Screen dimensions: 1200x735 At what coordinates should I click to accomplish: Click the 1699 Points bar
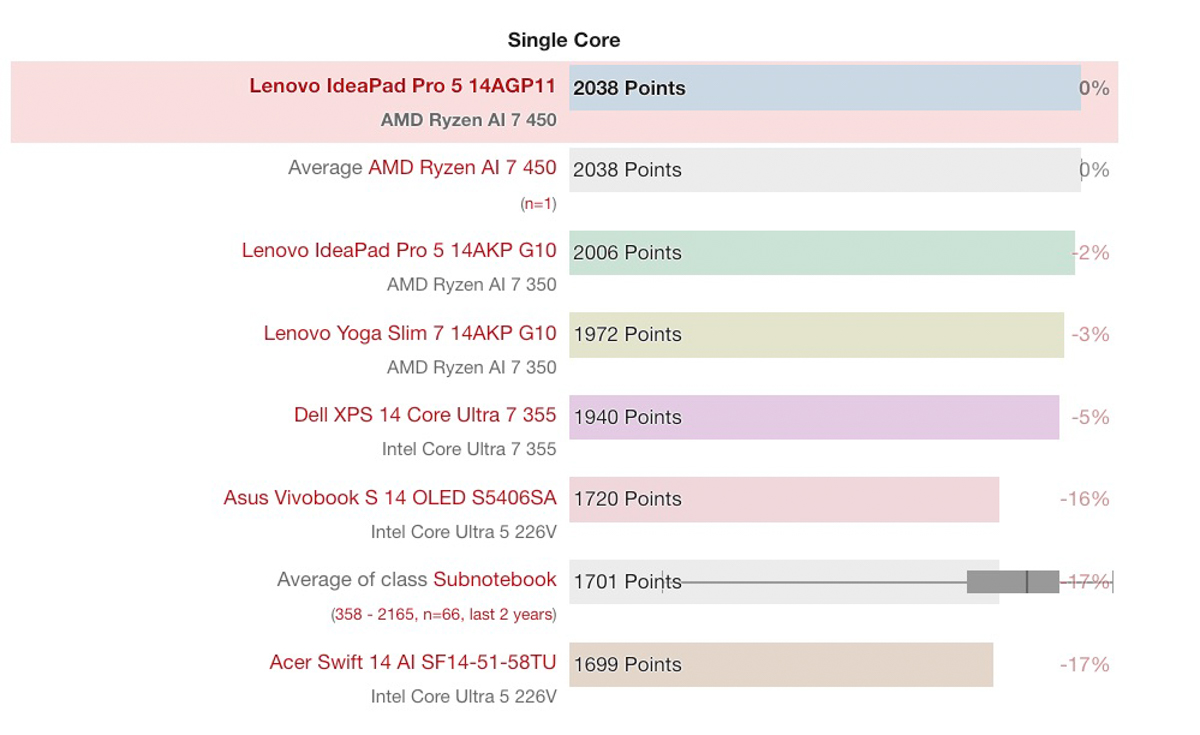click(x=781, y=664)
